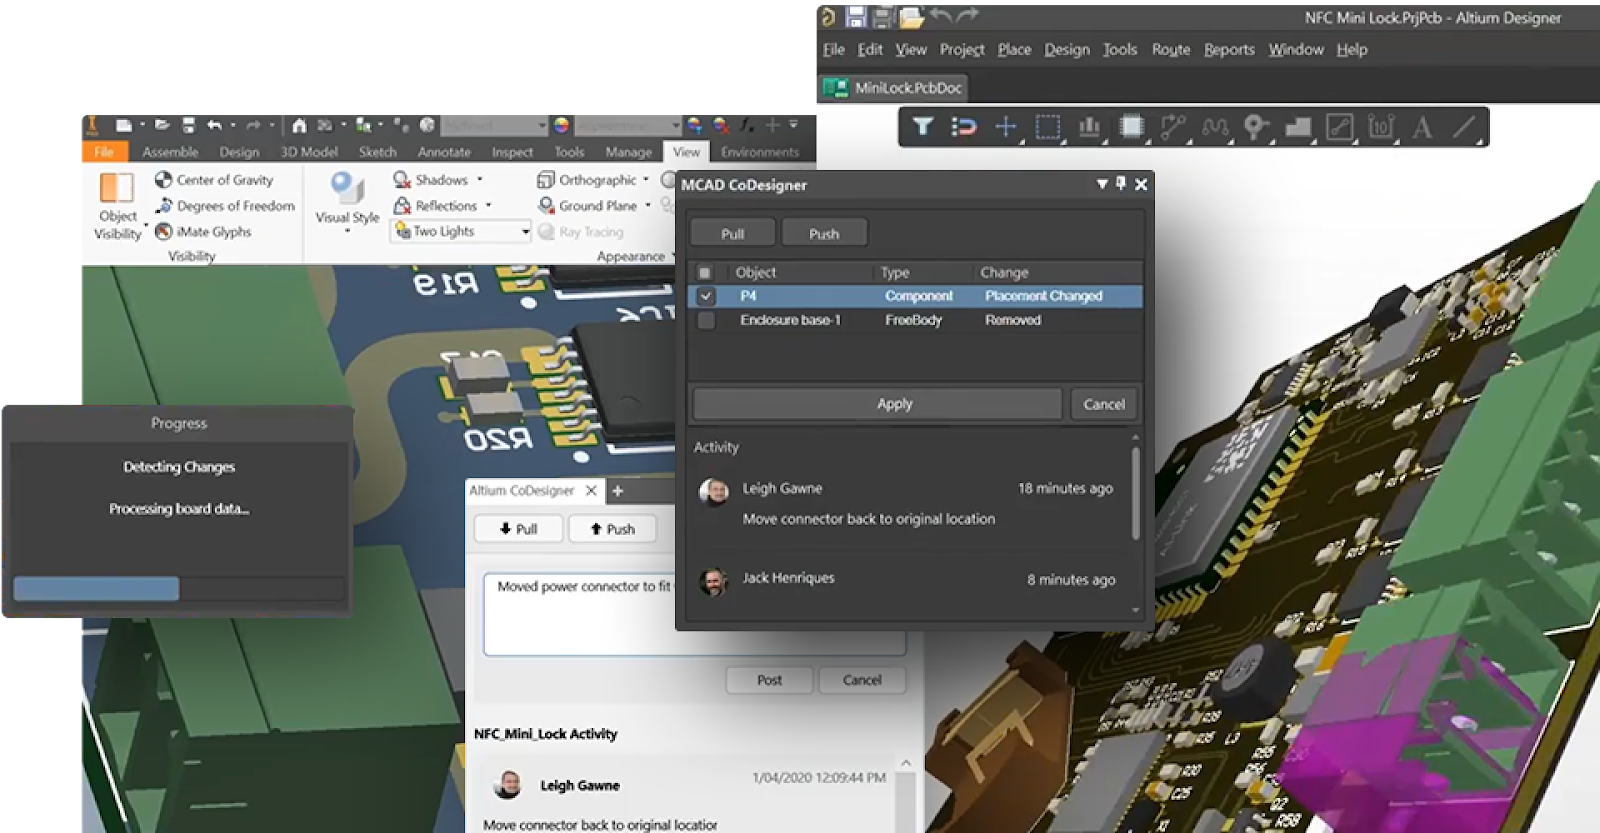This screenshot has width=1600, height=833.
Task: Choose the place text 'A' tool
Action: (1421, 127)
